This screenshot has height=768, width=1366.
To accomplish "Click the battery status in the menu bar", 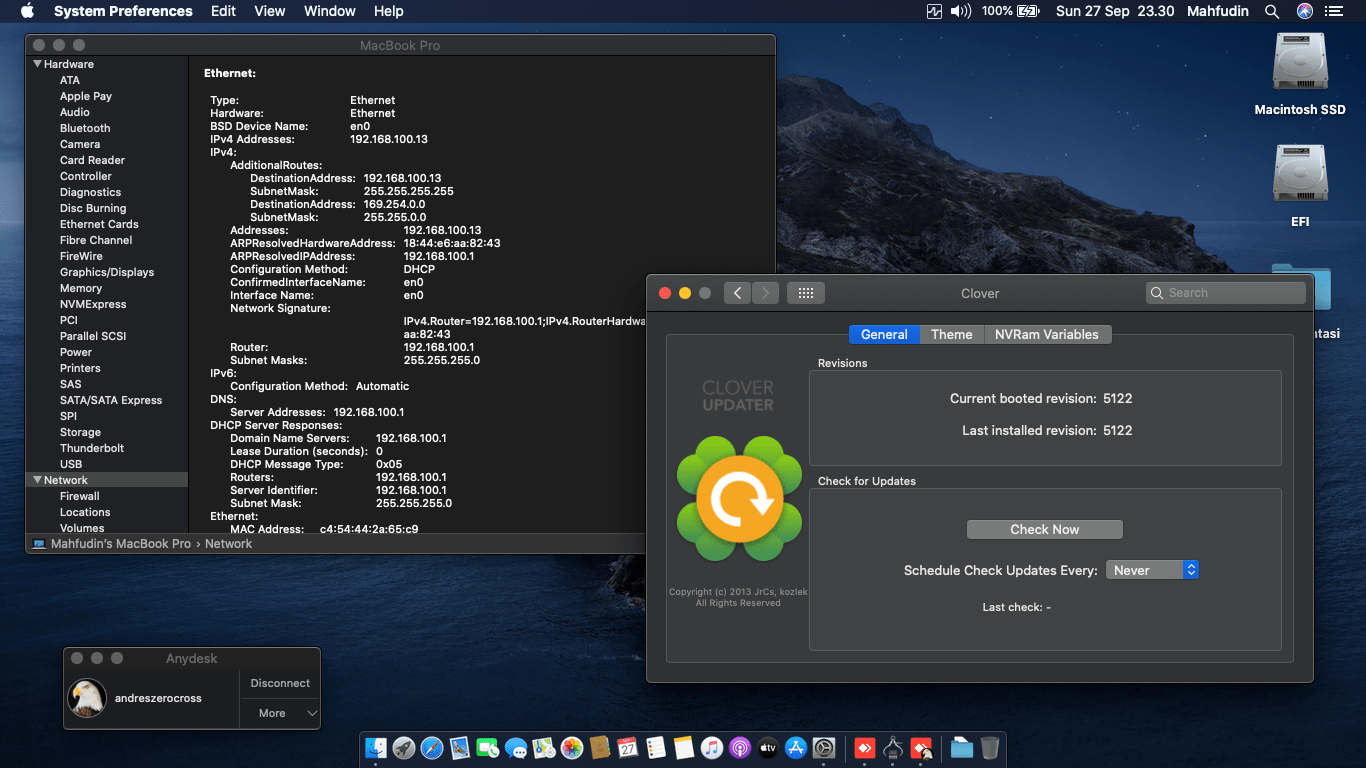I will pos(1011,11).
